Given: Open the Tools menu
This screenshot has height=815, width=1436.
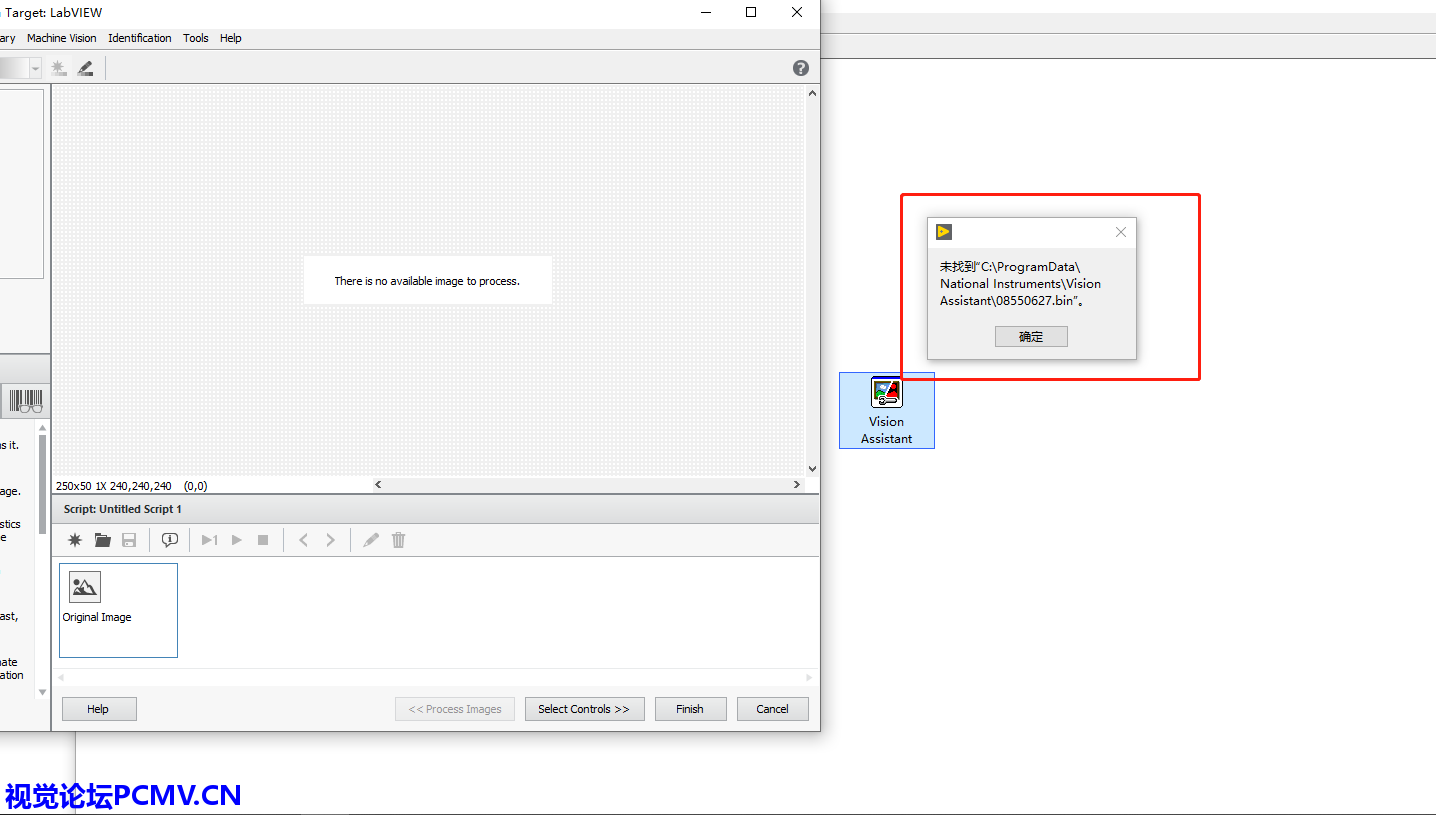Looking at the screenshot, I should tap(196, 38).
